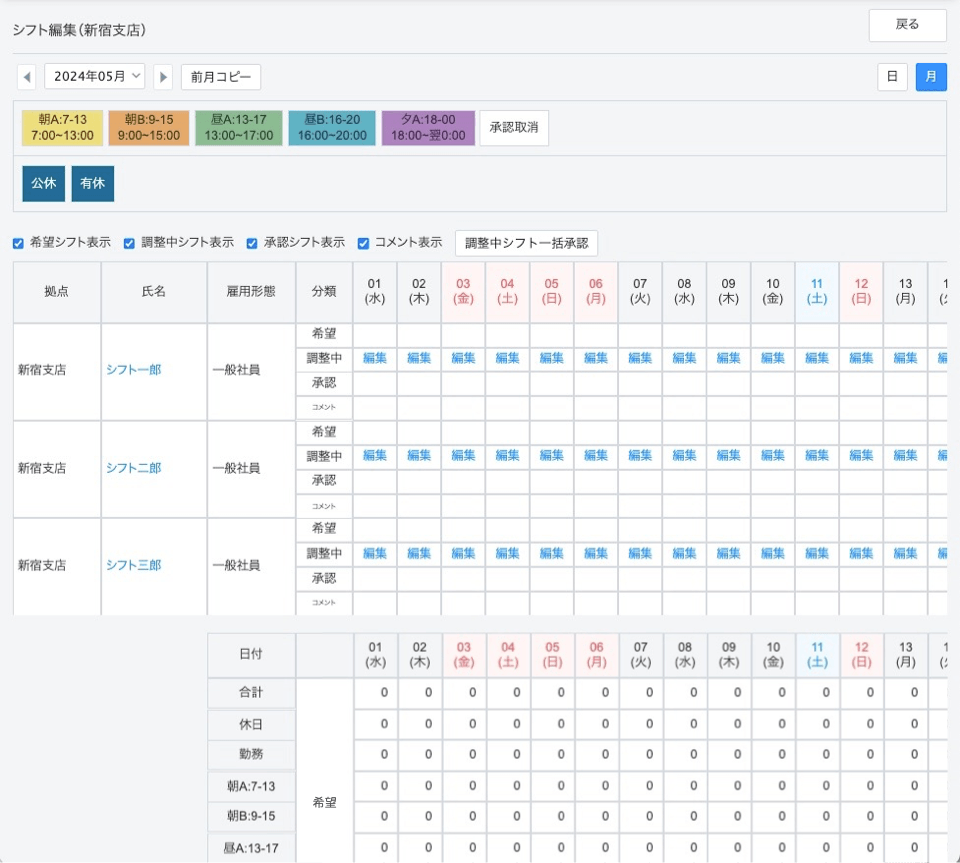Image resolution: width=960 pixels, height=863 pixels.
Task: Select the 朝B:9-15 orange shift swatch
Action: click(148, 128)
